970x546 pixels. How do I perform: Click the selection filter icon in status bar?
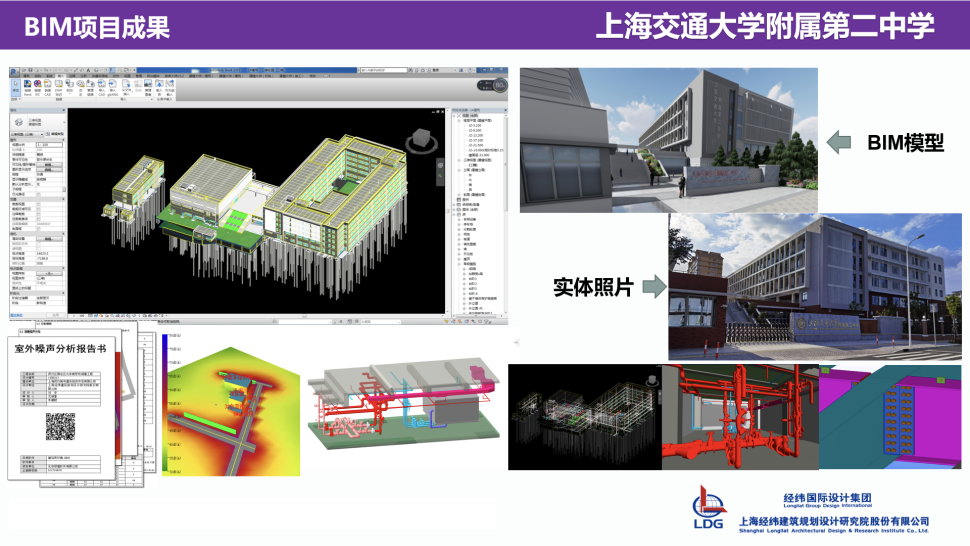click(x=488, y=322)
